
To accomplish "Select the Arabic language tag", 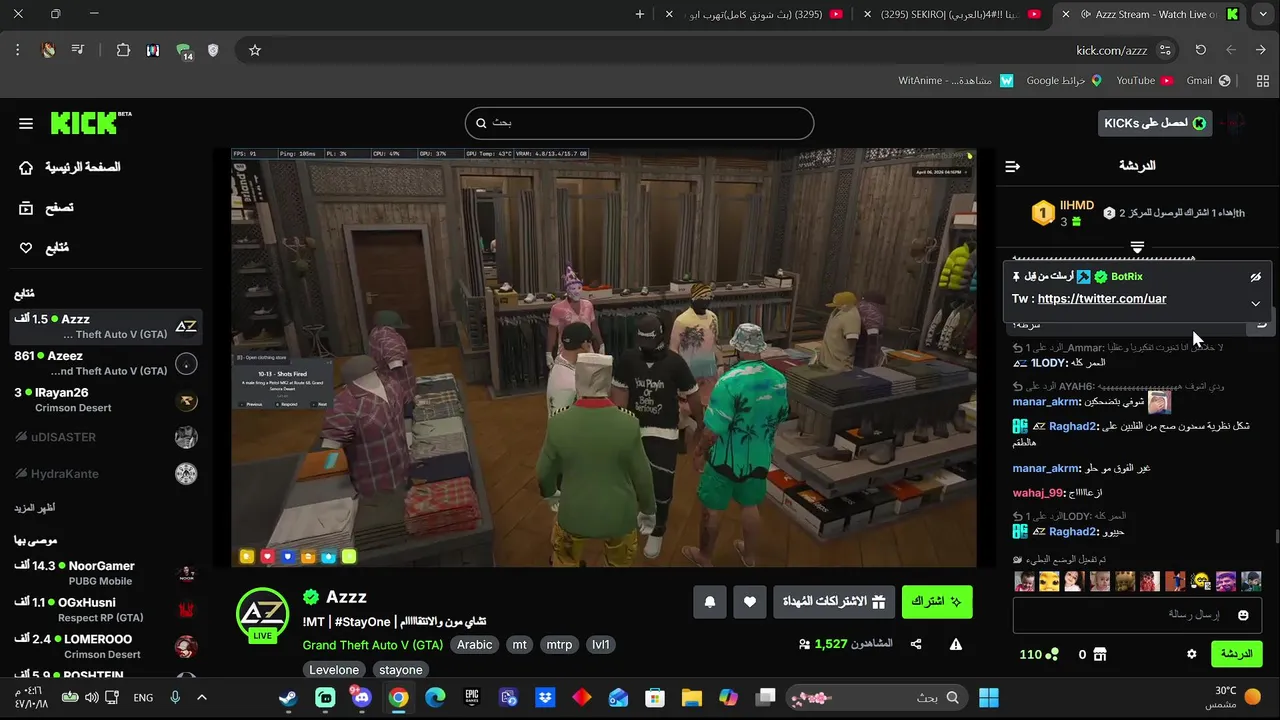I will [x=474, y=645].
